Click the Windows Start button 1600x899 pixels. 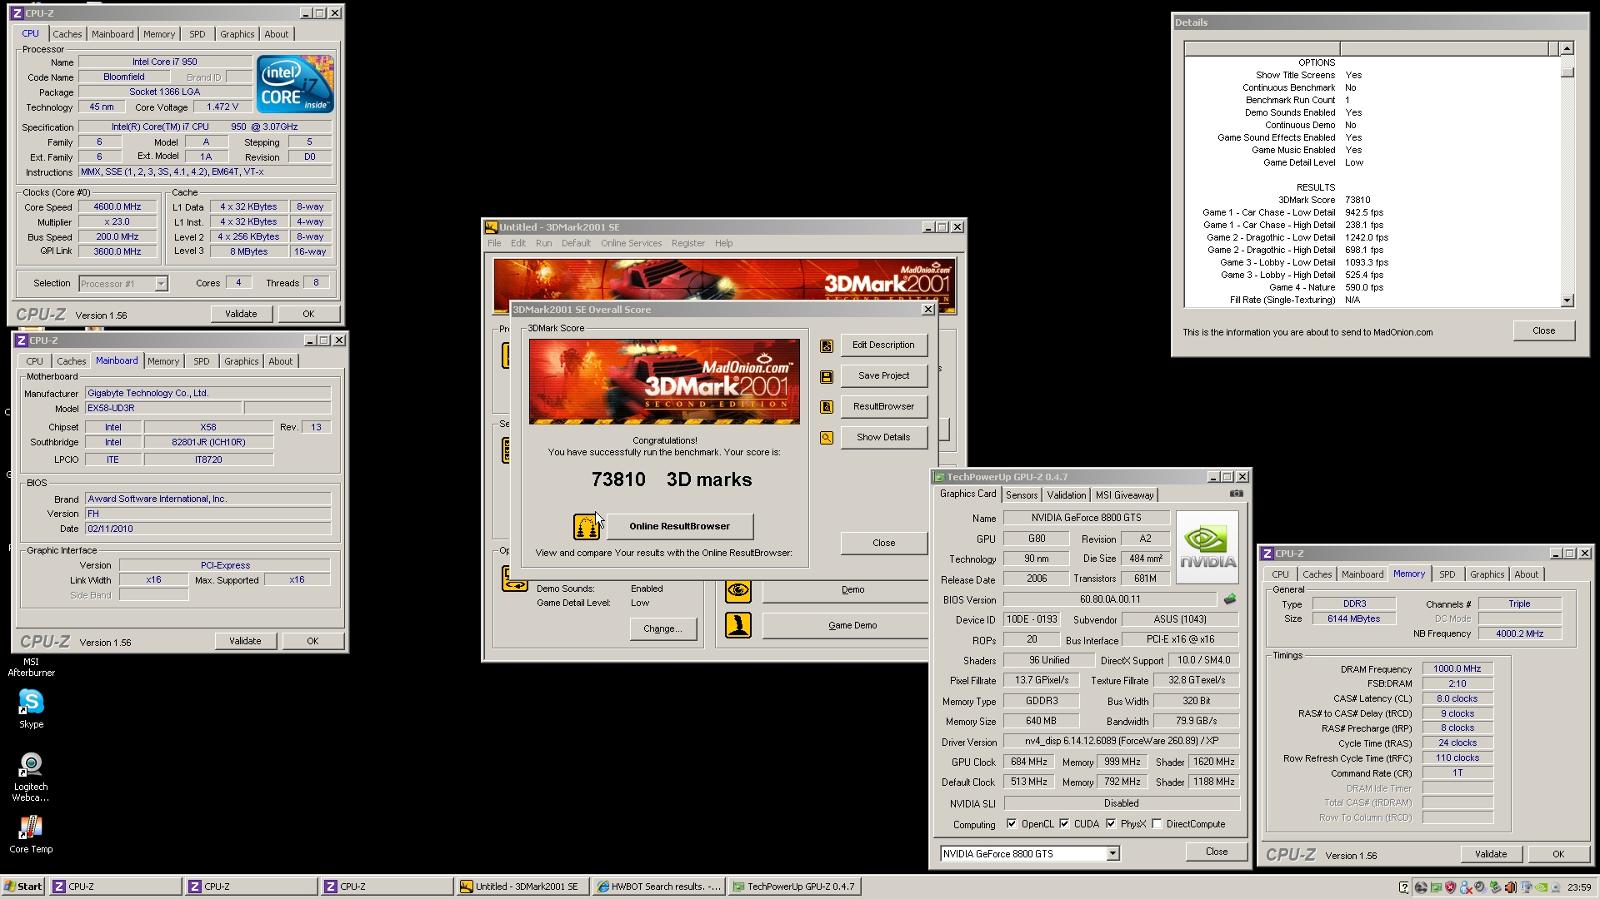pos(23,886)
